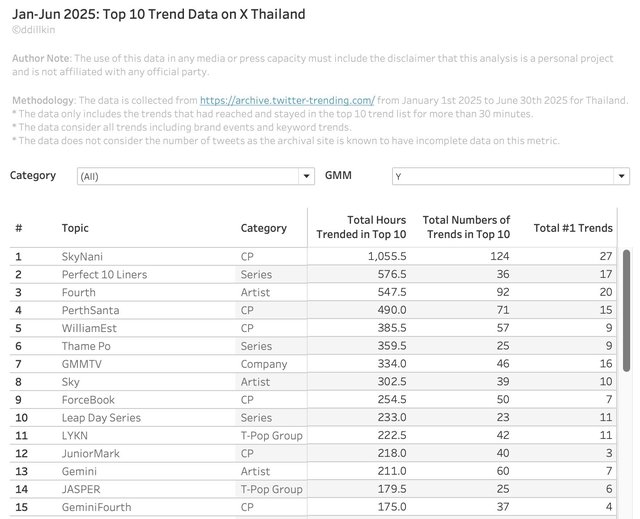This screenshot has width=640, height=519.
Task: Select the SkyNani row
Action: tap(313, 256)
